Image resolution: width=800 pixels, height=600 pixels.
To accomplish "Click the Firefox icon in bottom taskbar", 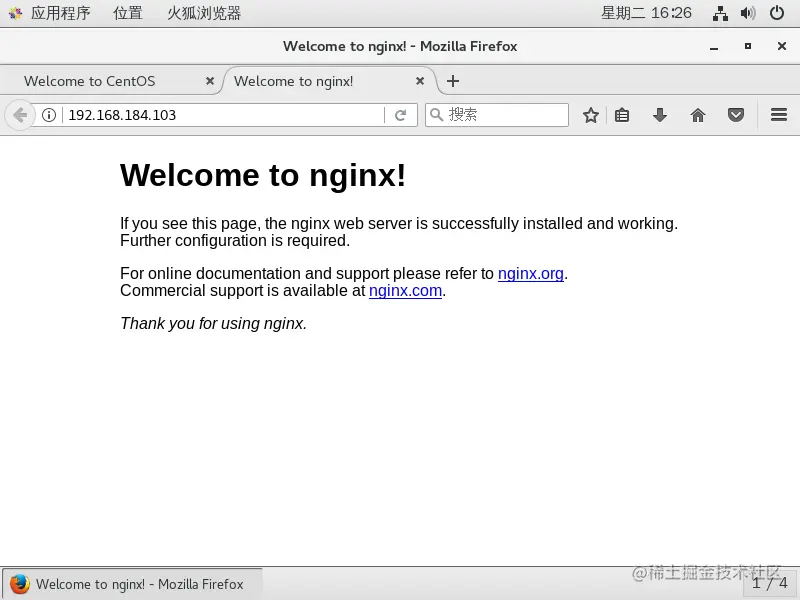I will 20,584.
